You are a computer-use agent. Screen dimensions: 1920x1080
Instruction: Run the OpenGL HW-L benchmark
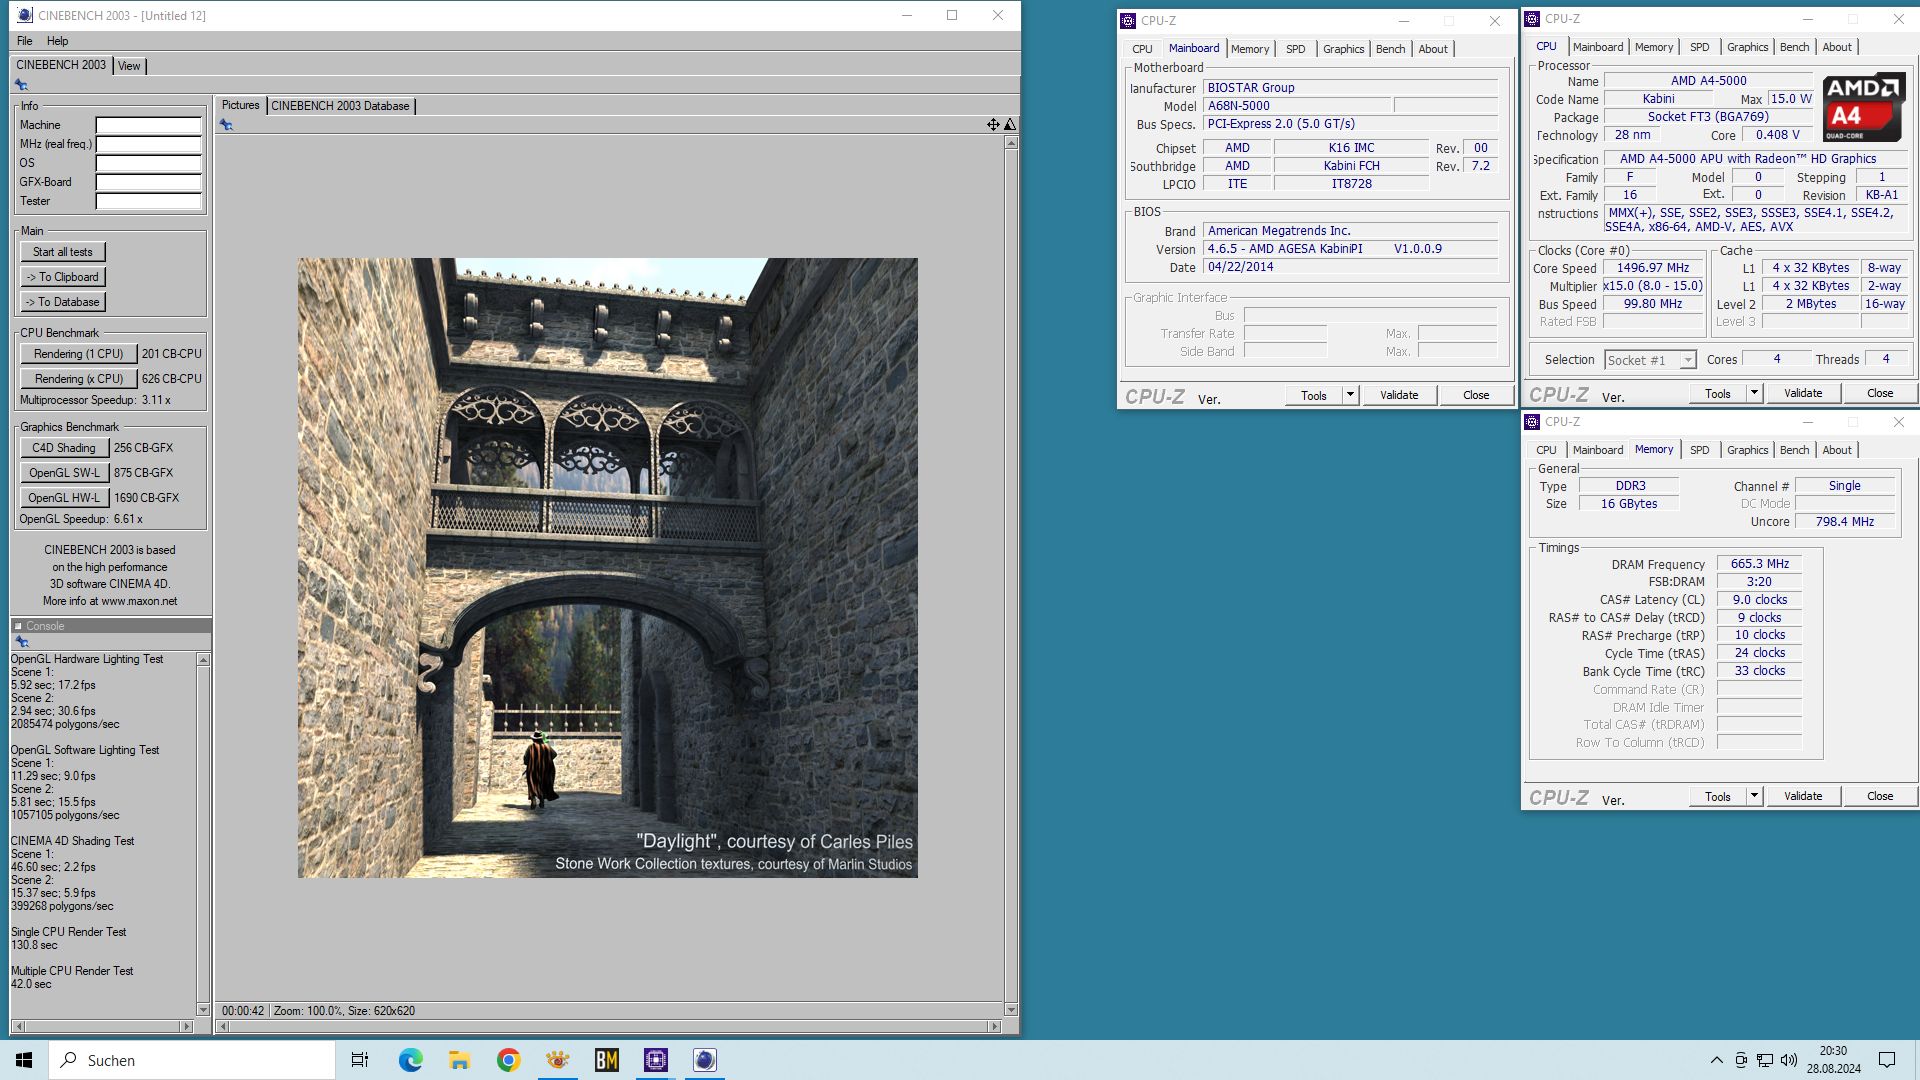[64, 498]
